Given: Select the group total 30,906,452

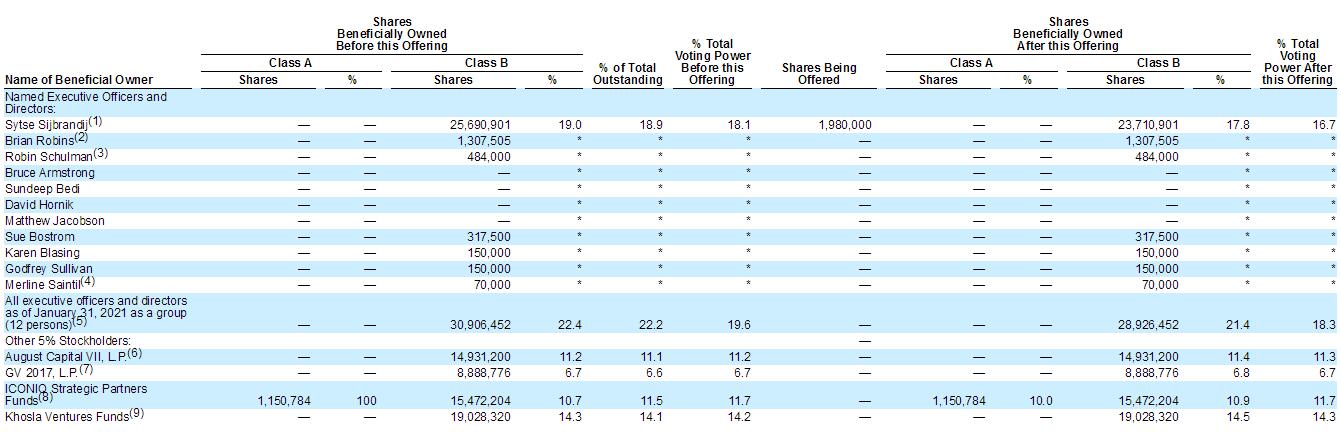Looking at the screenshot, I should (x=481, y=327).
